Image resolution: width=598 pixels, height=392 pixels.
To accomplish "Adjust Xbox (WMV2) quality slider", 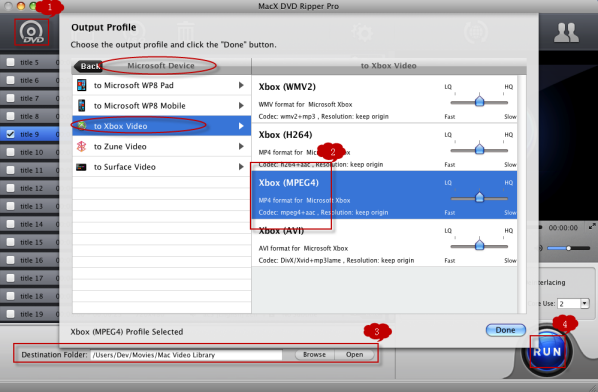I will pos(479,101).
